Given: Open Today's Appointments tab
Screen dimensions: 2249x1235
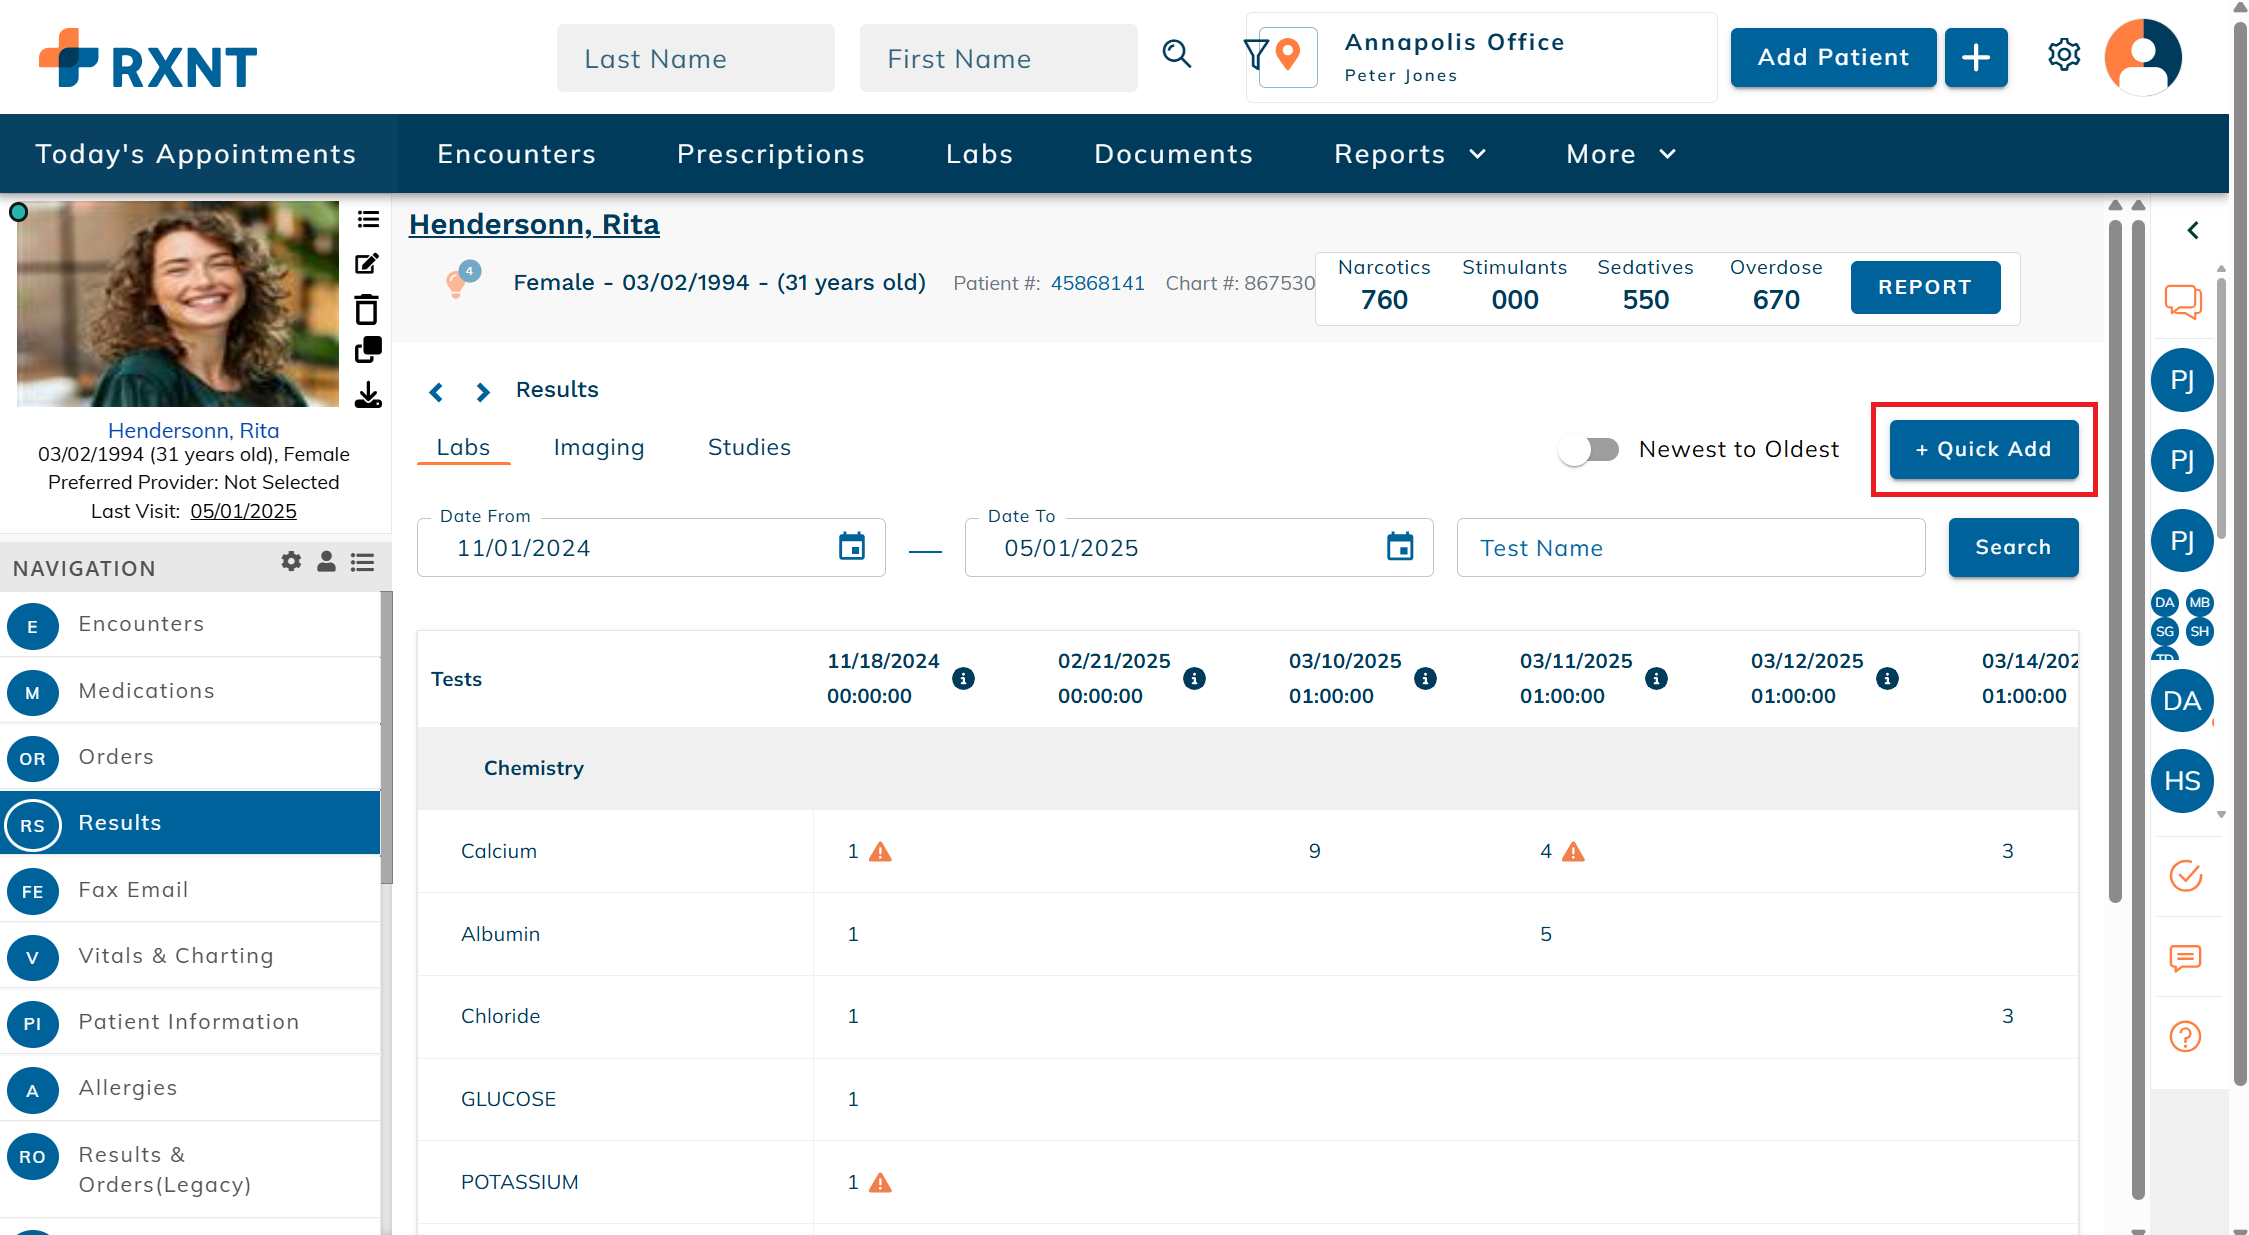Looking at the screenshot, I should (196, 154).
